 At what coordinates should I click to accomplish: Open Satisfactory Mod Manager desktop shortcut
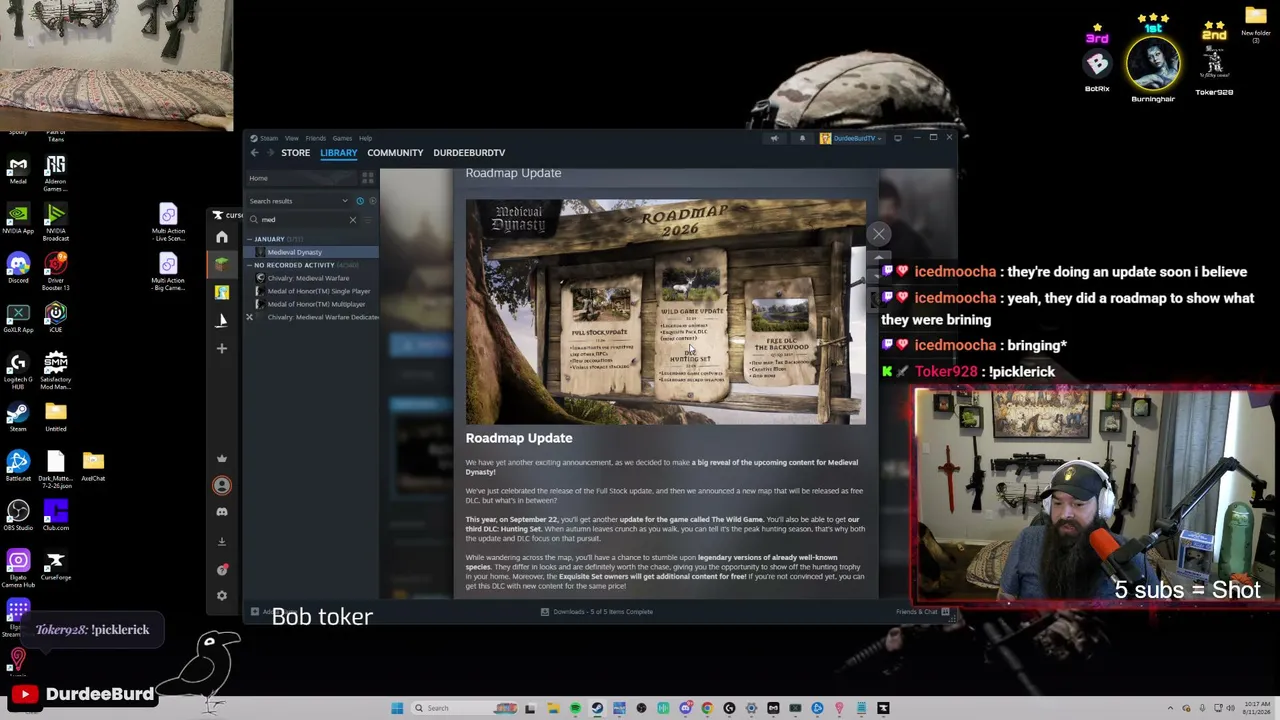pyautogui.click(x=56, y=370)
